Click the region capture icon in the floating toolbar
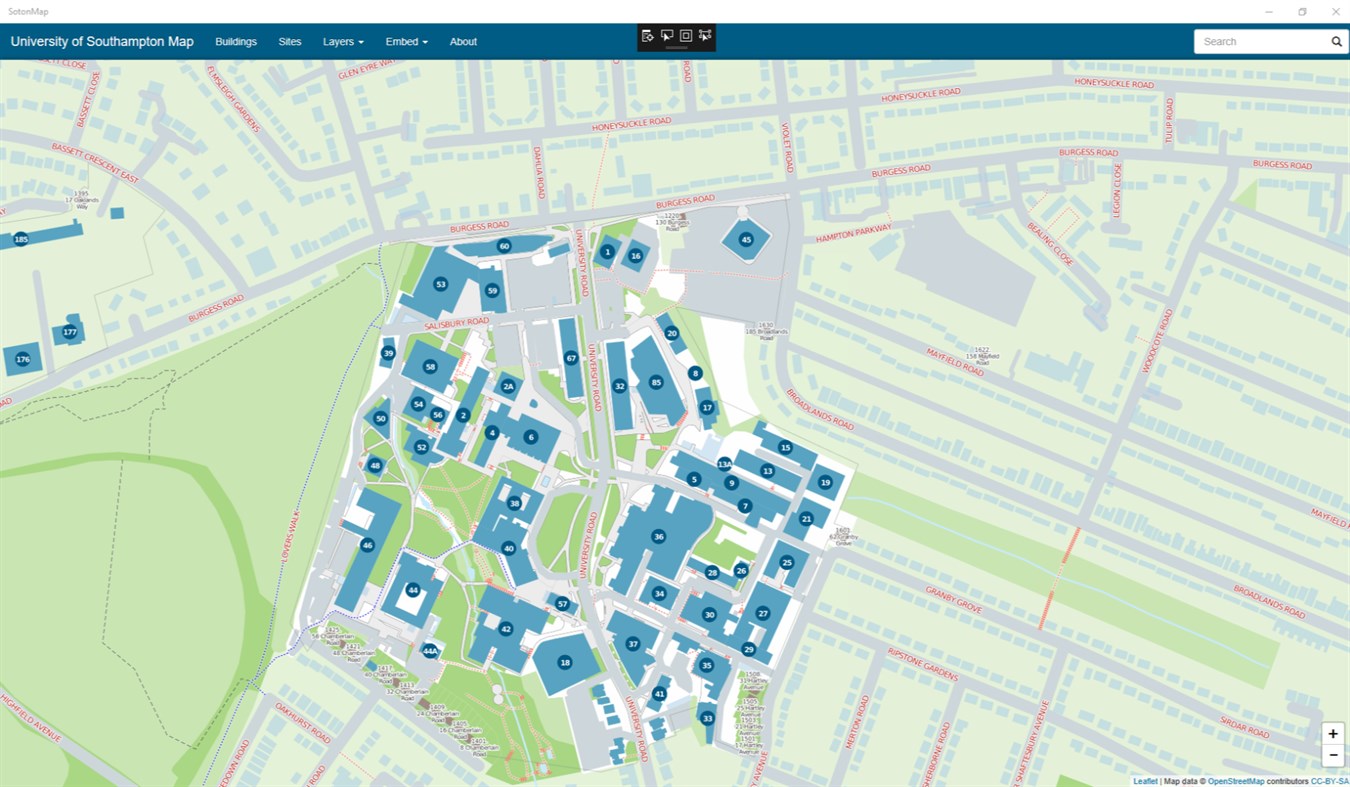Screen dimensions: 1350x787 [685, 35]
